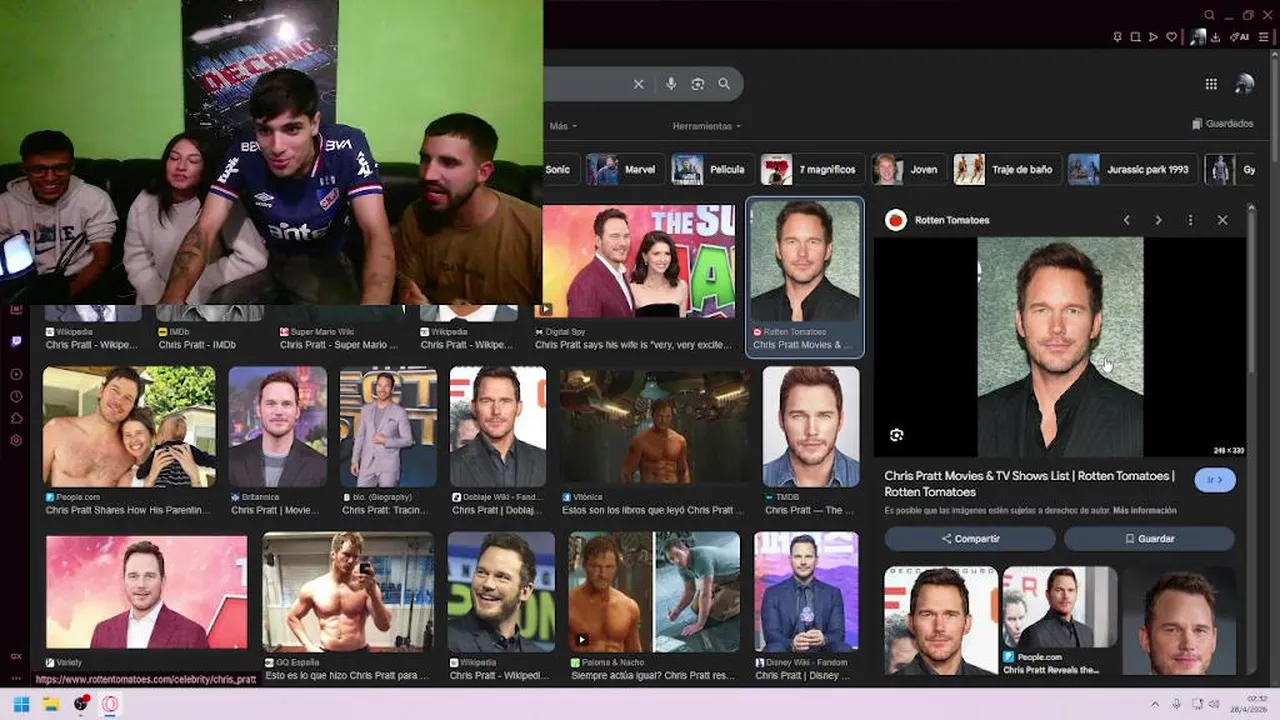Clear the search box with the X icon
This screenshot has height=720, width=1280.
(638, 84)
